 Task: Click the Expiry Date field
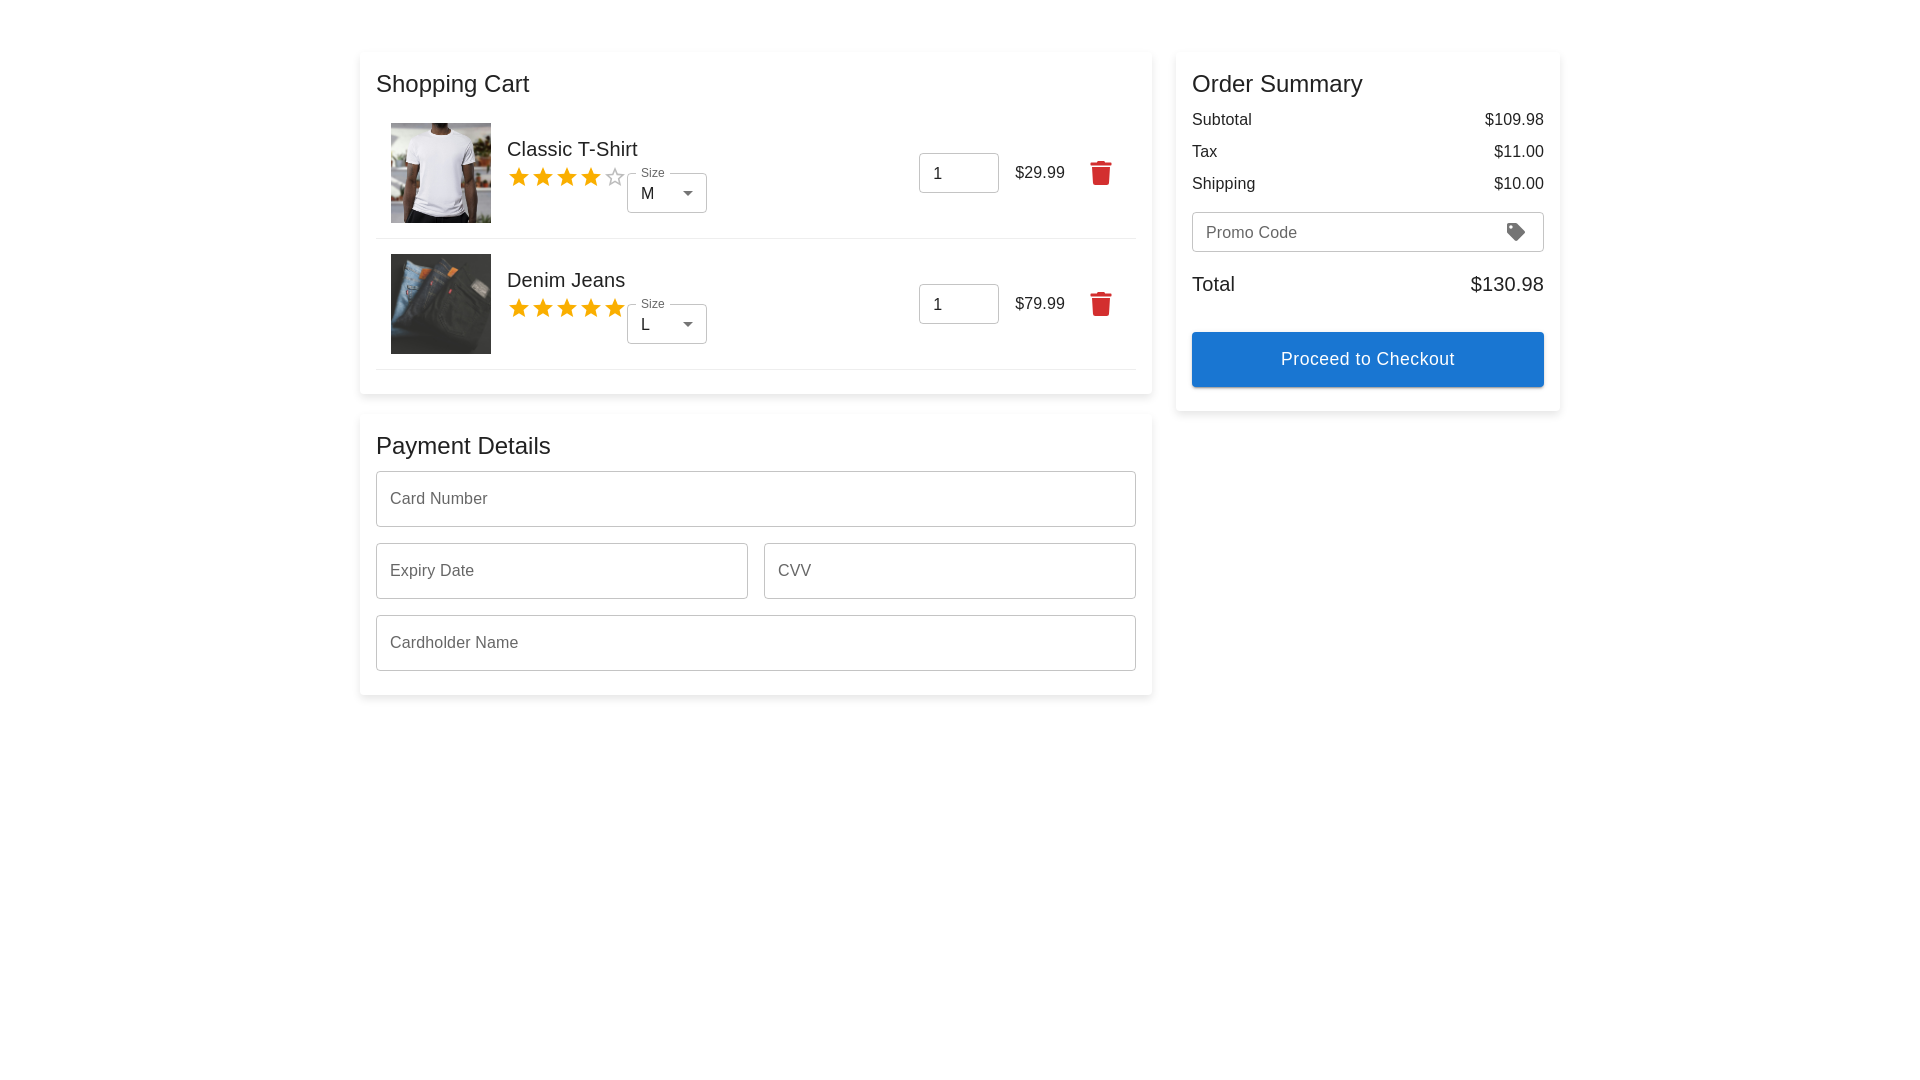click(x=561, y=571)
